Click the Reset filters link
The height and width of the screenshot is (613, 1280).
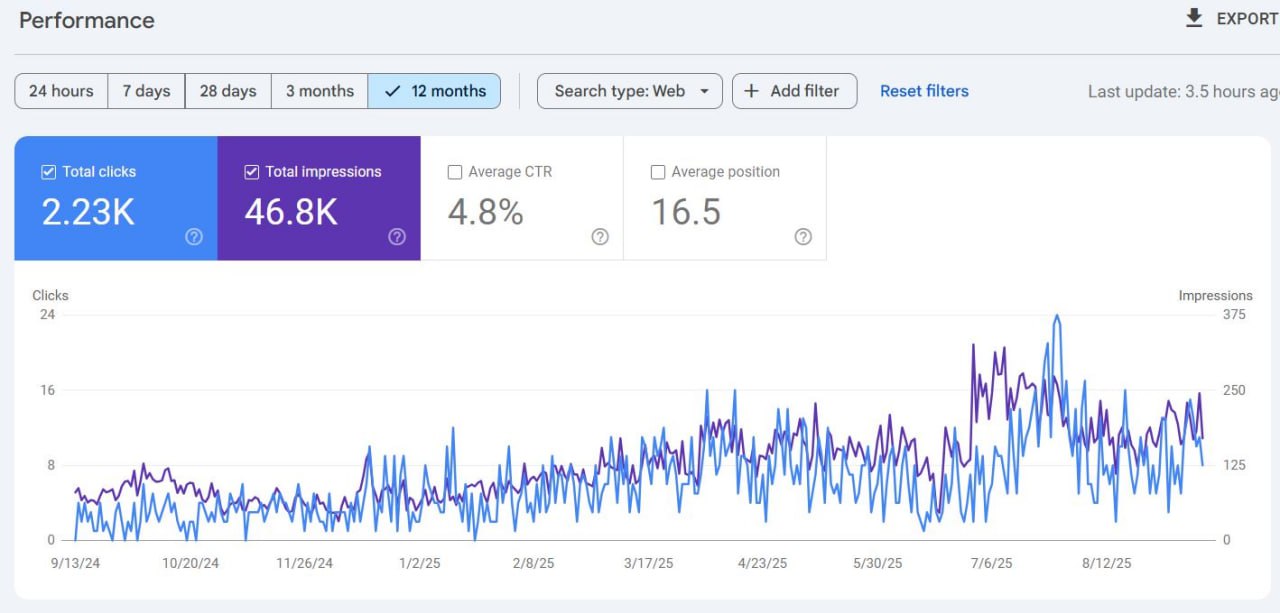point(924,91)
